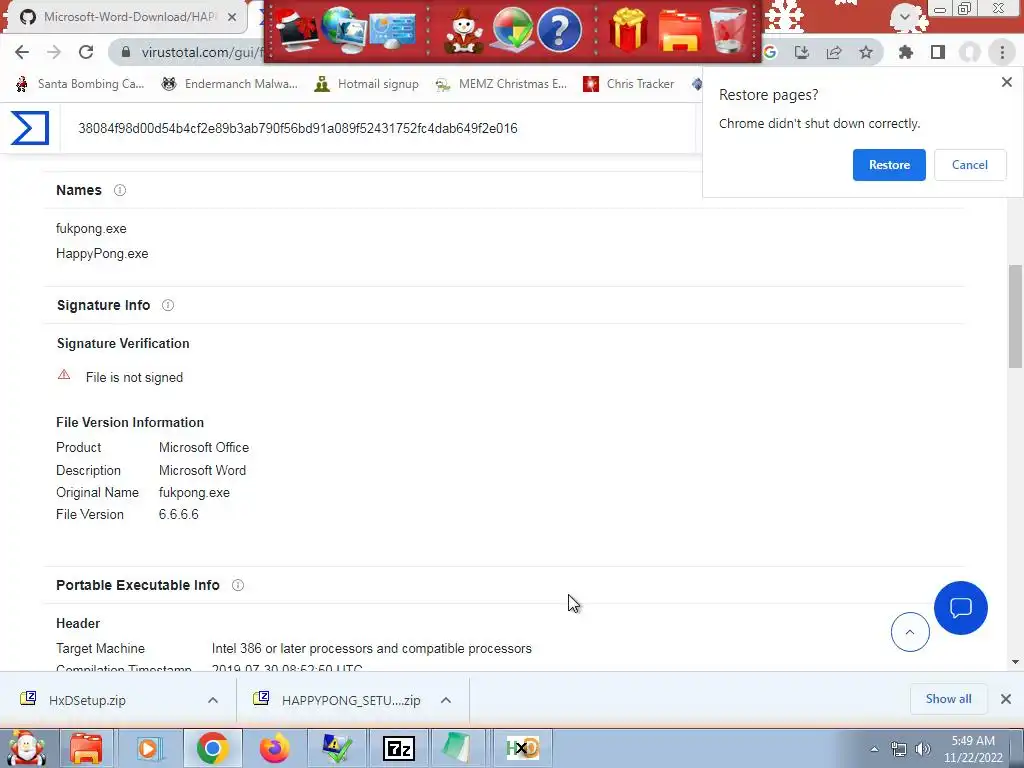This screenshot has height=768, width=1024.
Task: Click the VirusTotal sigma logo
Action: 30,128
